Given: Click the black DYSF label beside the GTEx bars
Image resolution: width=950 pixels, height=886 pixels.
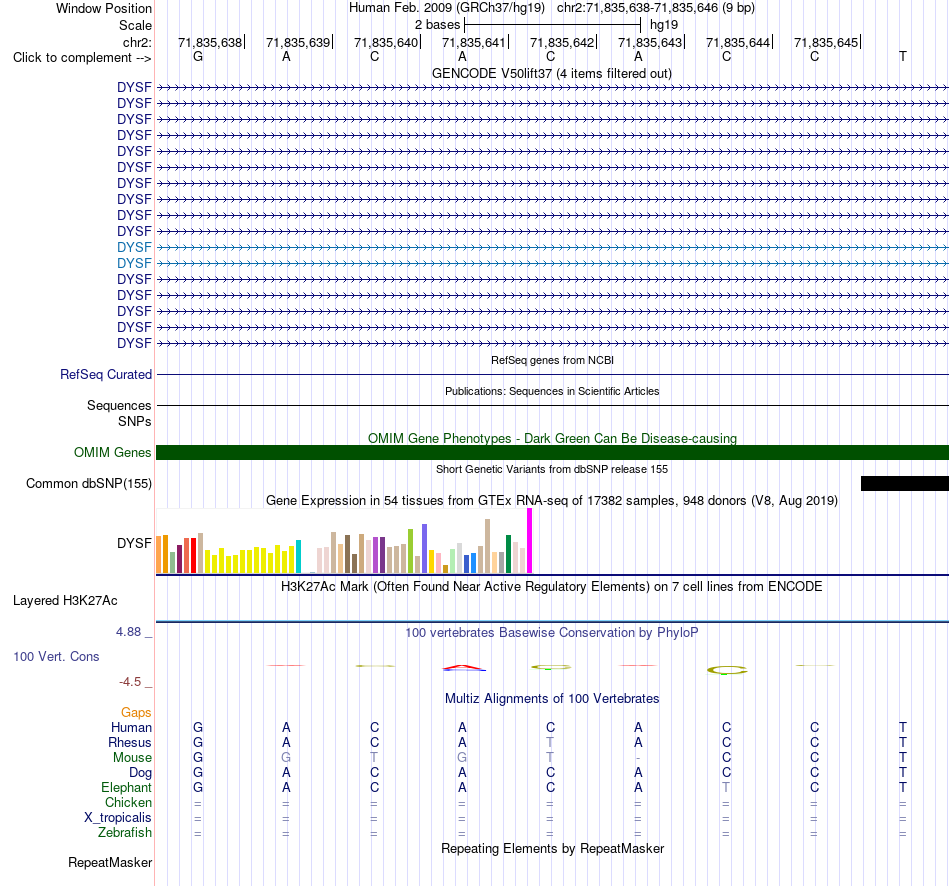Looking at the screenshot, I should pyautogui.click(x=134, y=543).
